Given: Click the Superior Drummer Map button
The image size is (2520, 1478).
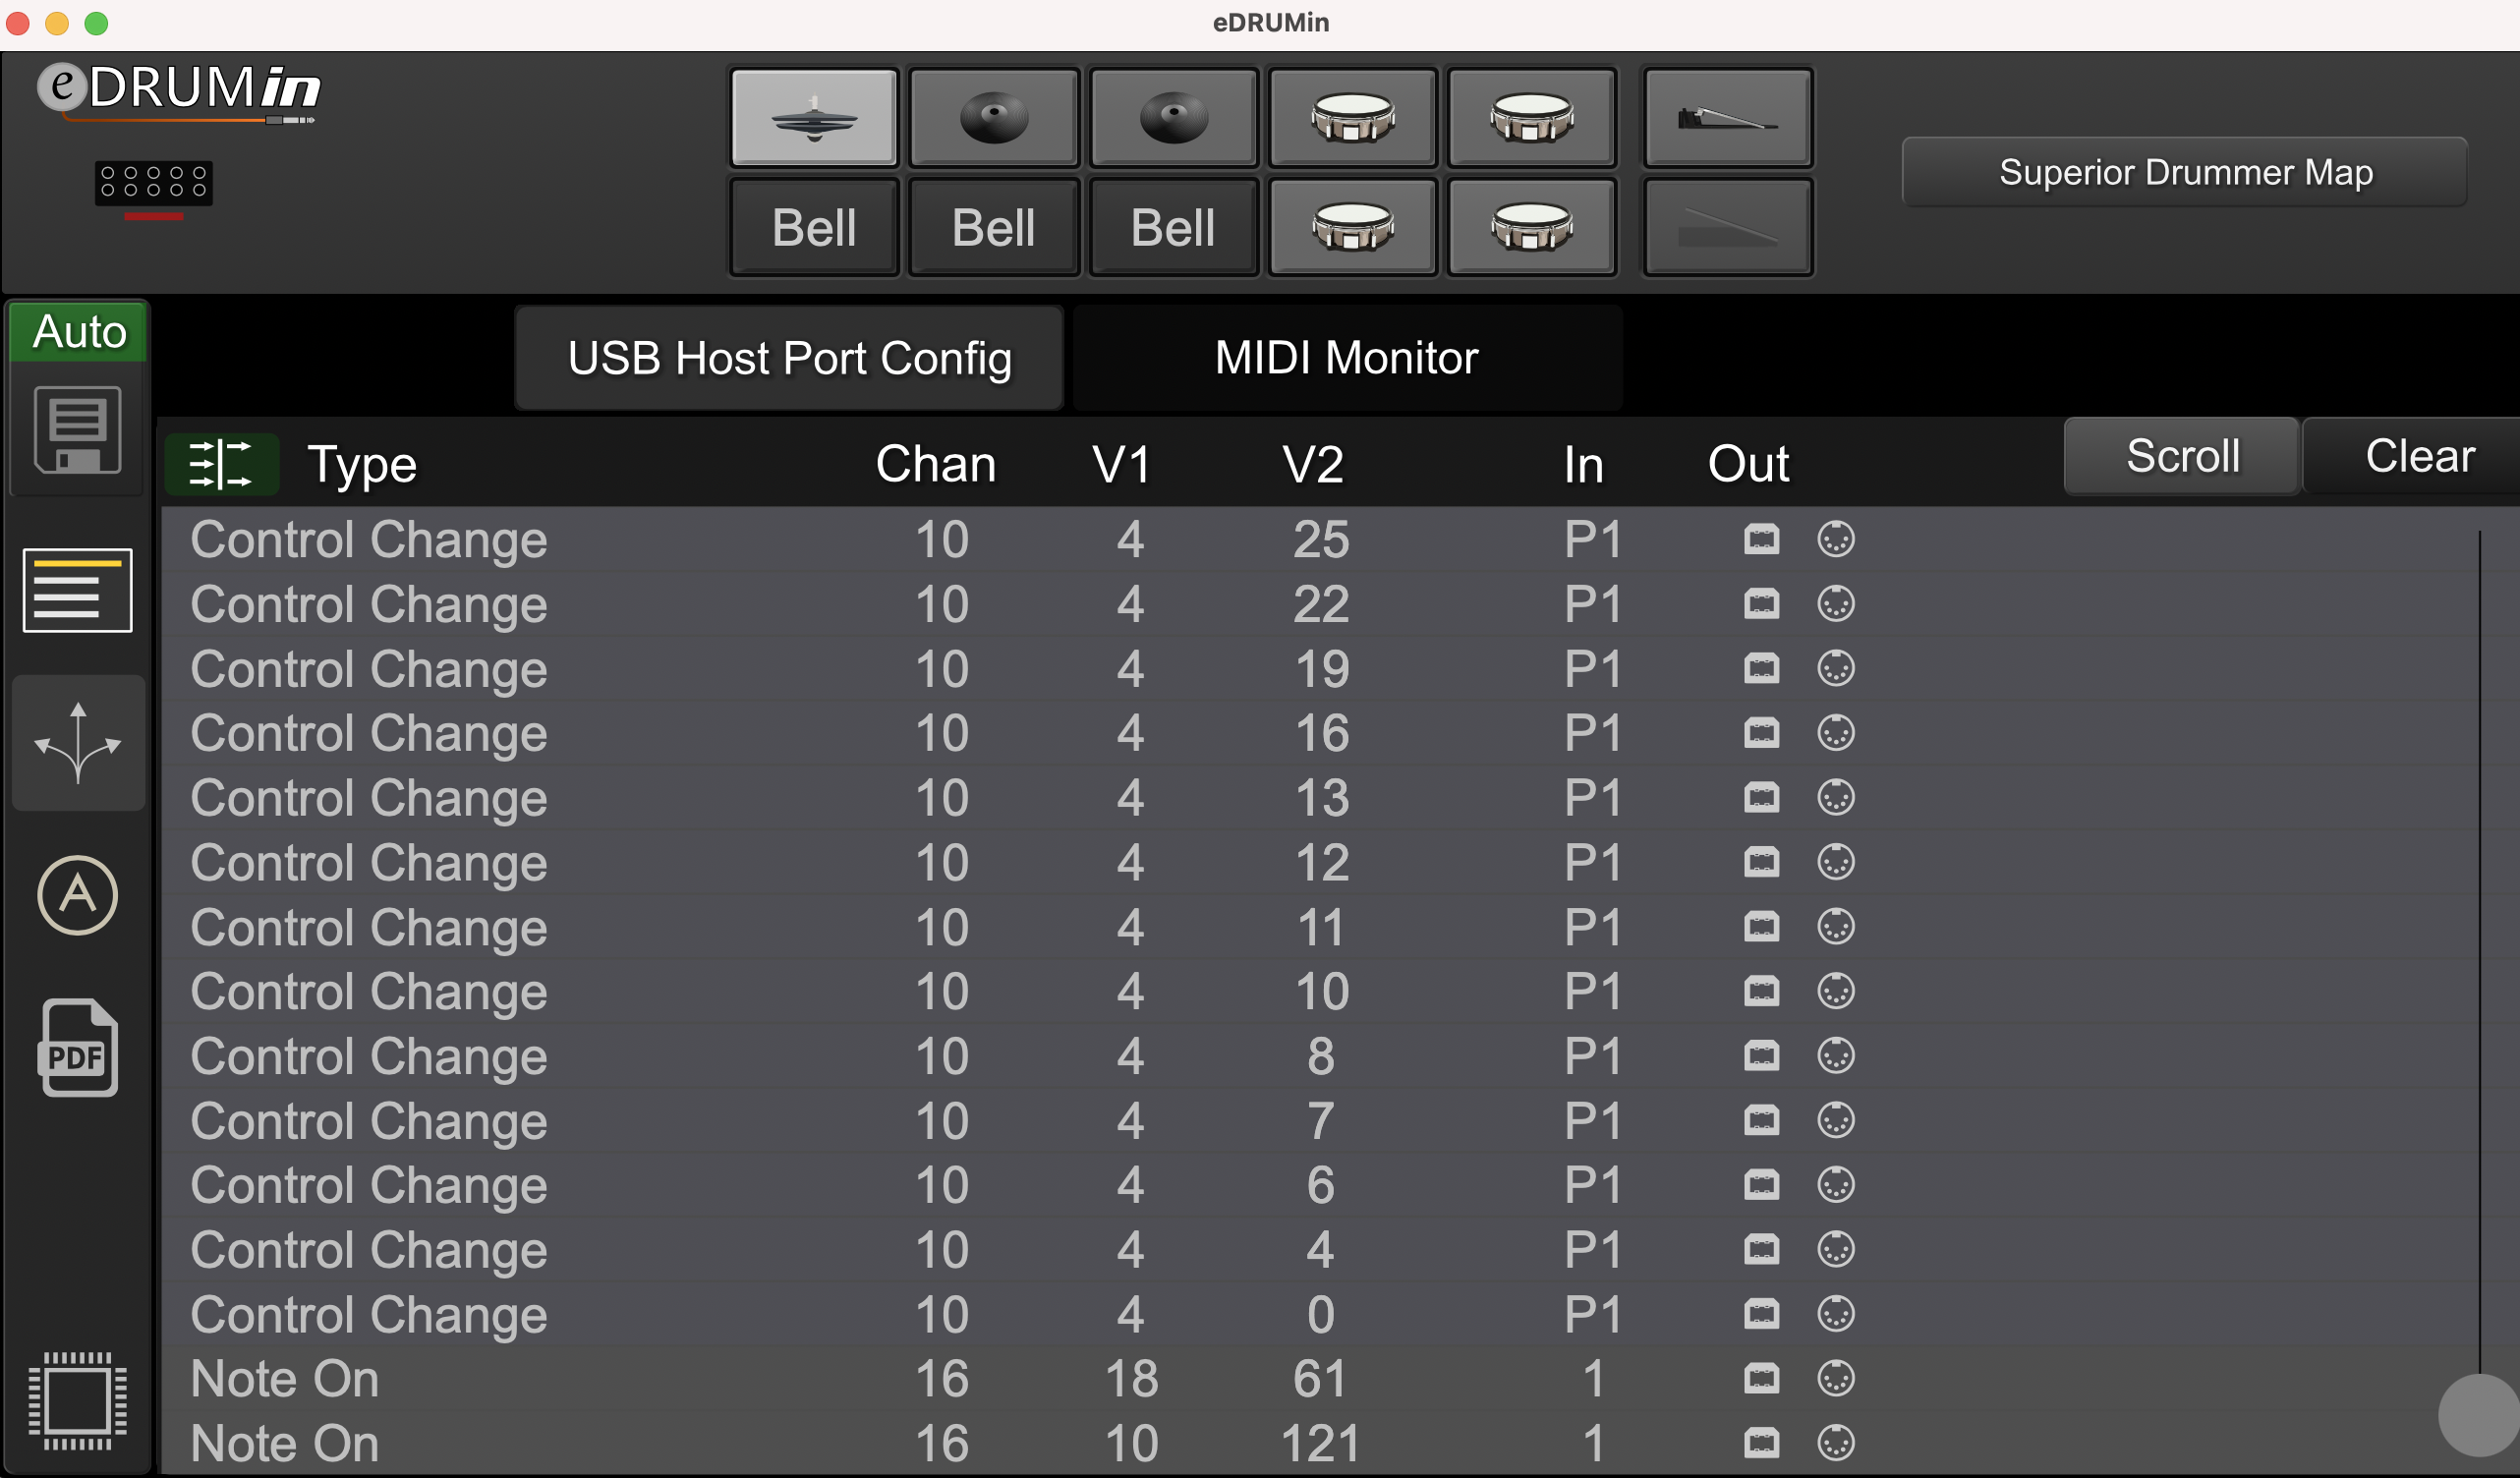Looking at the screenshot, I should pyautogui.click(x=2186, y=172).
